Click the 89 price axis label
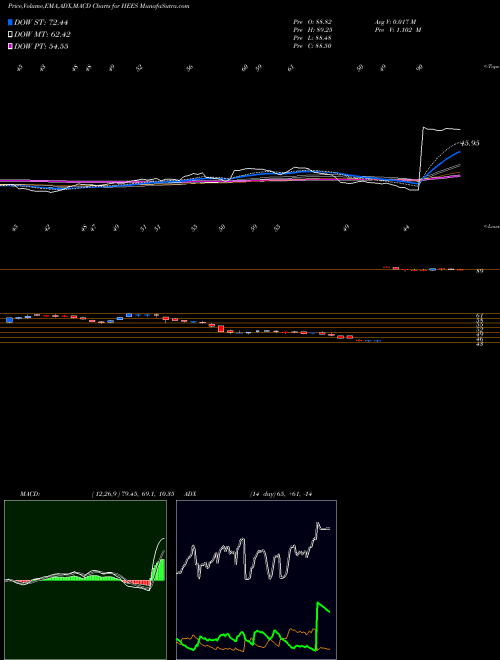The height and width of the screenshot is (660, 500). [x=479, y=271]
